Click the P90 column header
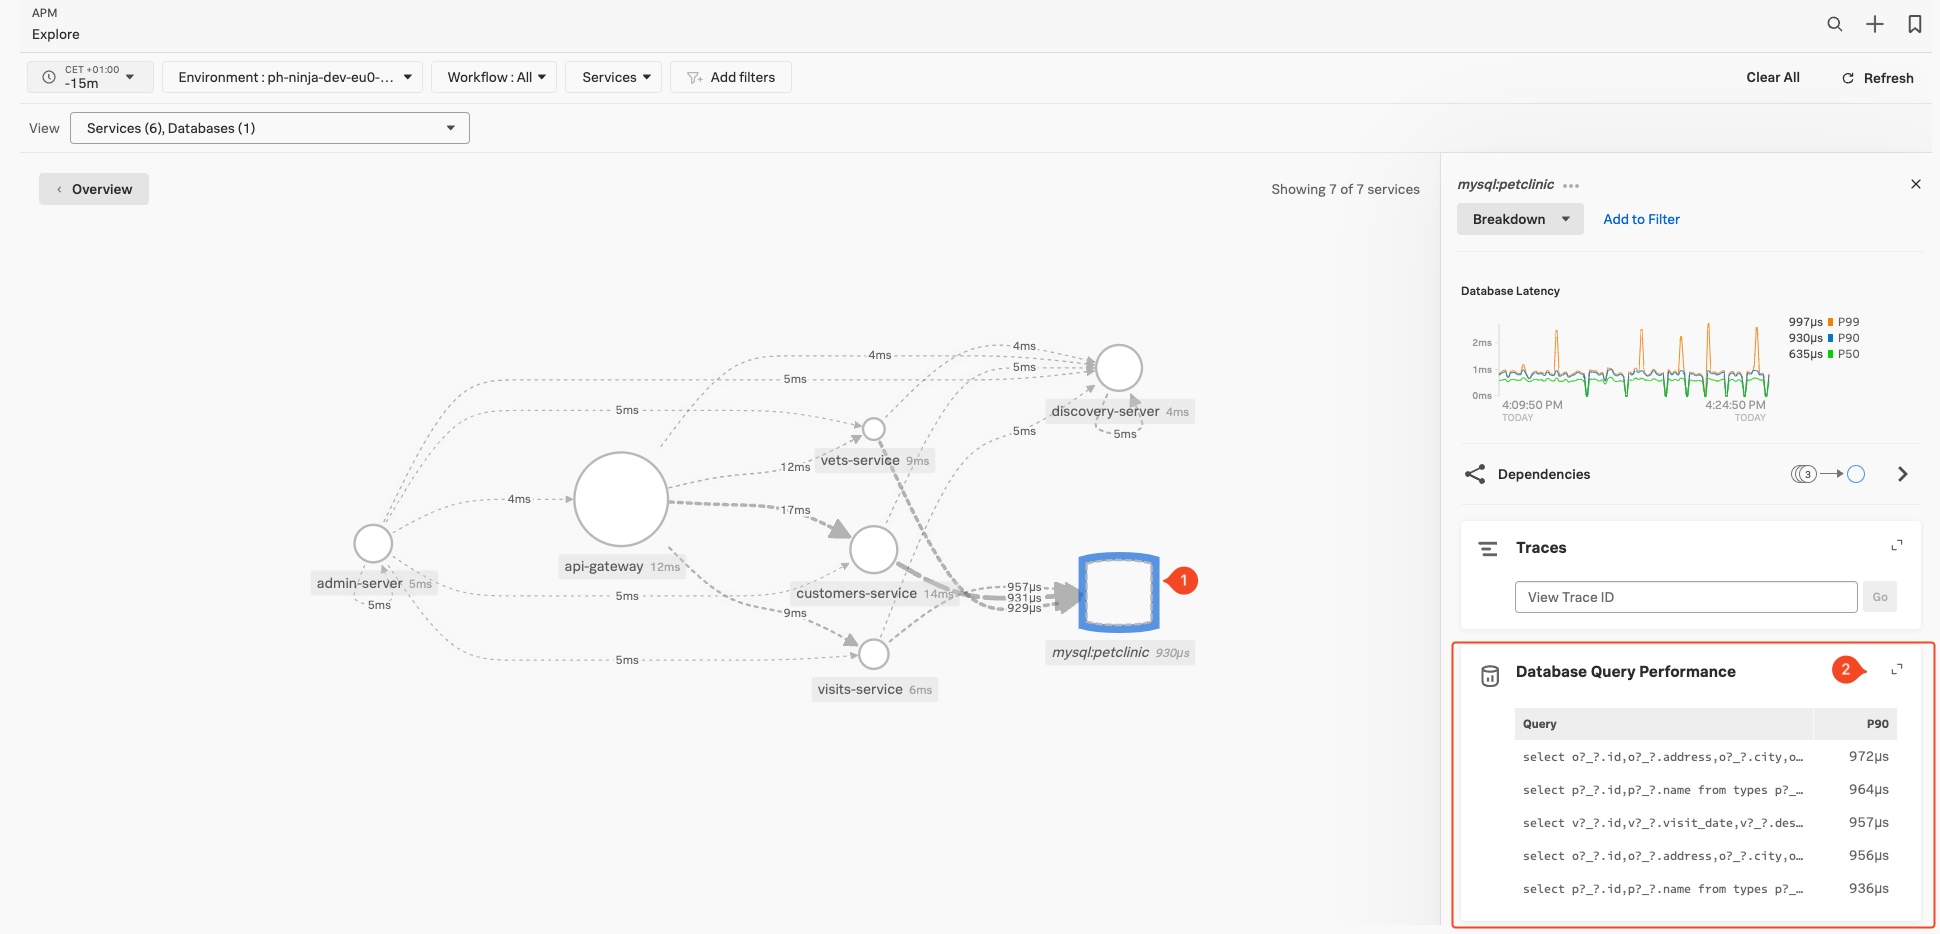The width and height of the screenshot is (1940, 934). [x=1855, y=724]
